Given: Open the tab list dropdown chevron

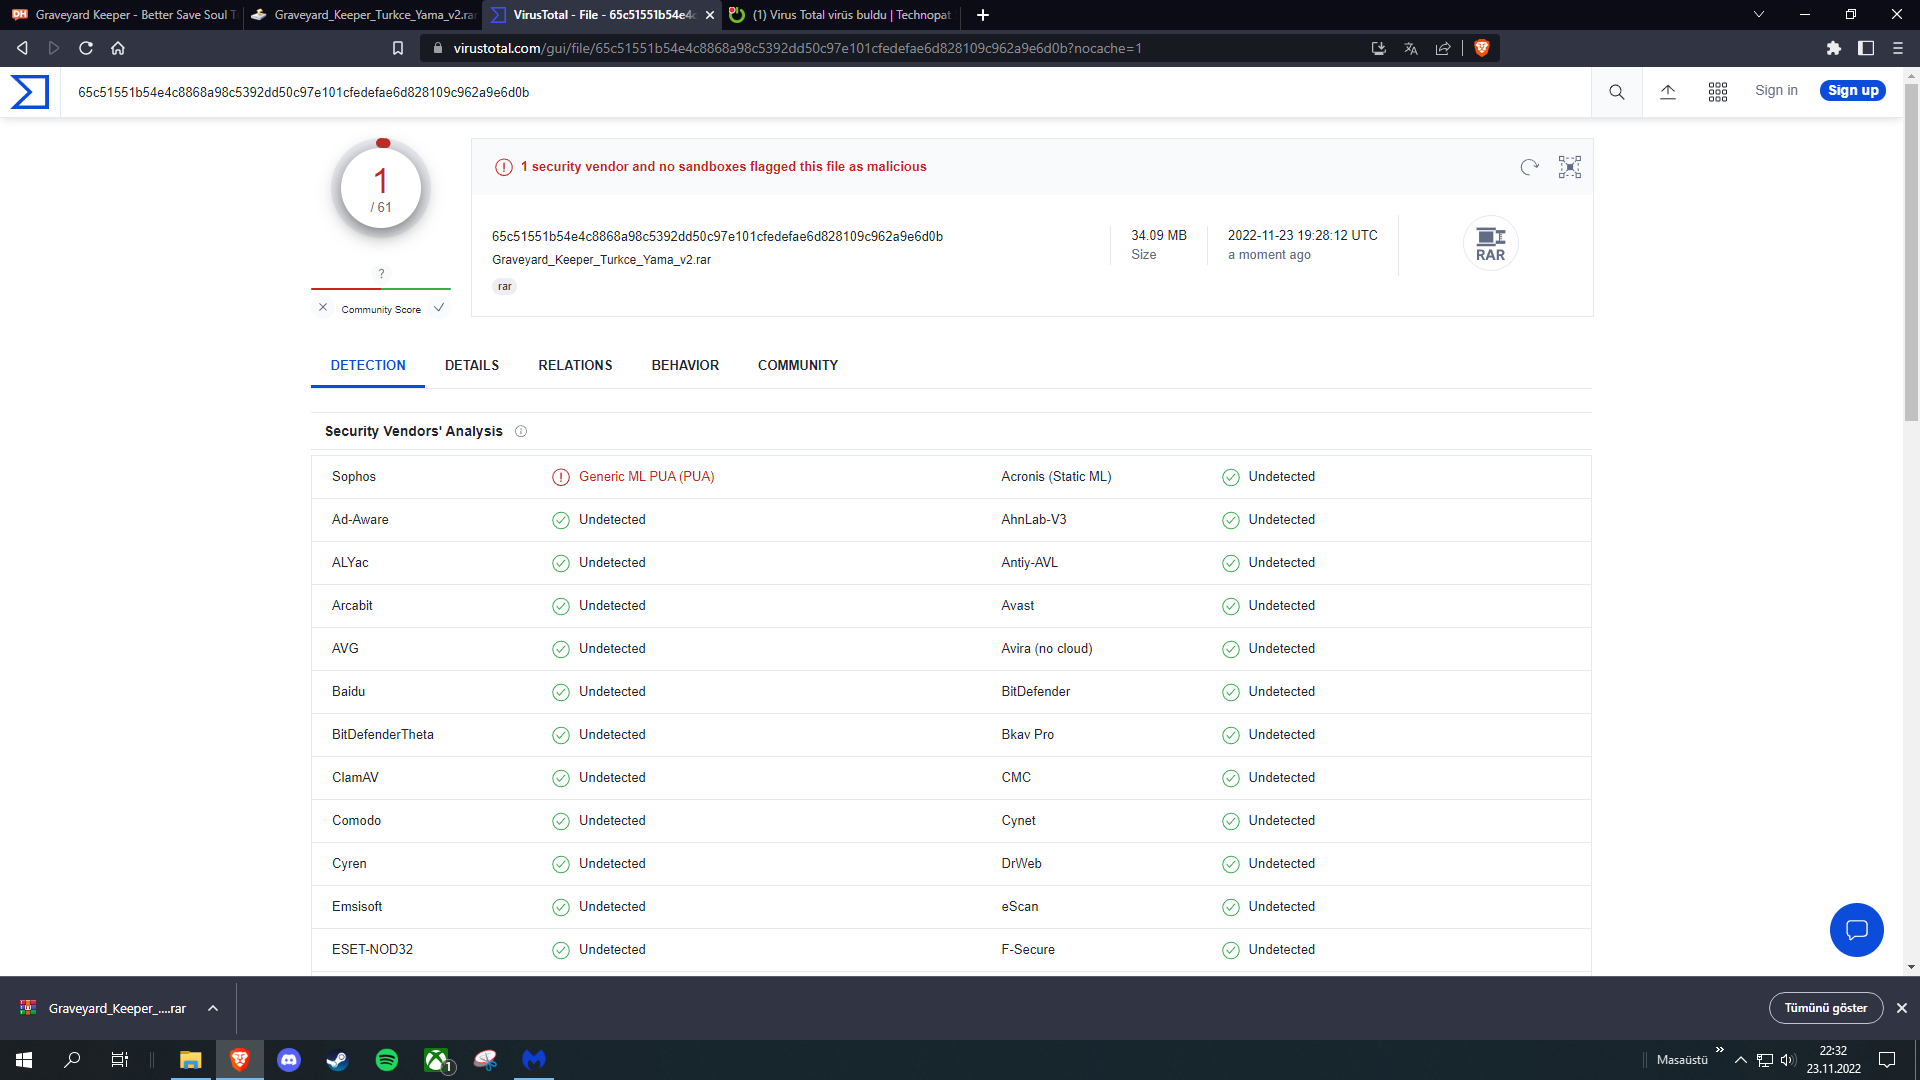Looking at the screenshot, I should coord(1758,15).
